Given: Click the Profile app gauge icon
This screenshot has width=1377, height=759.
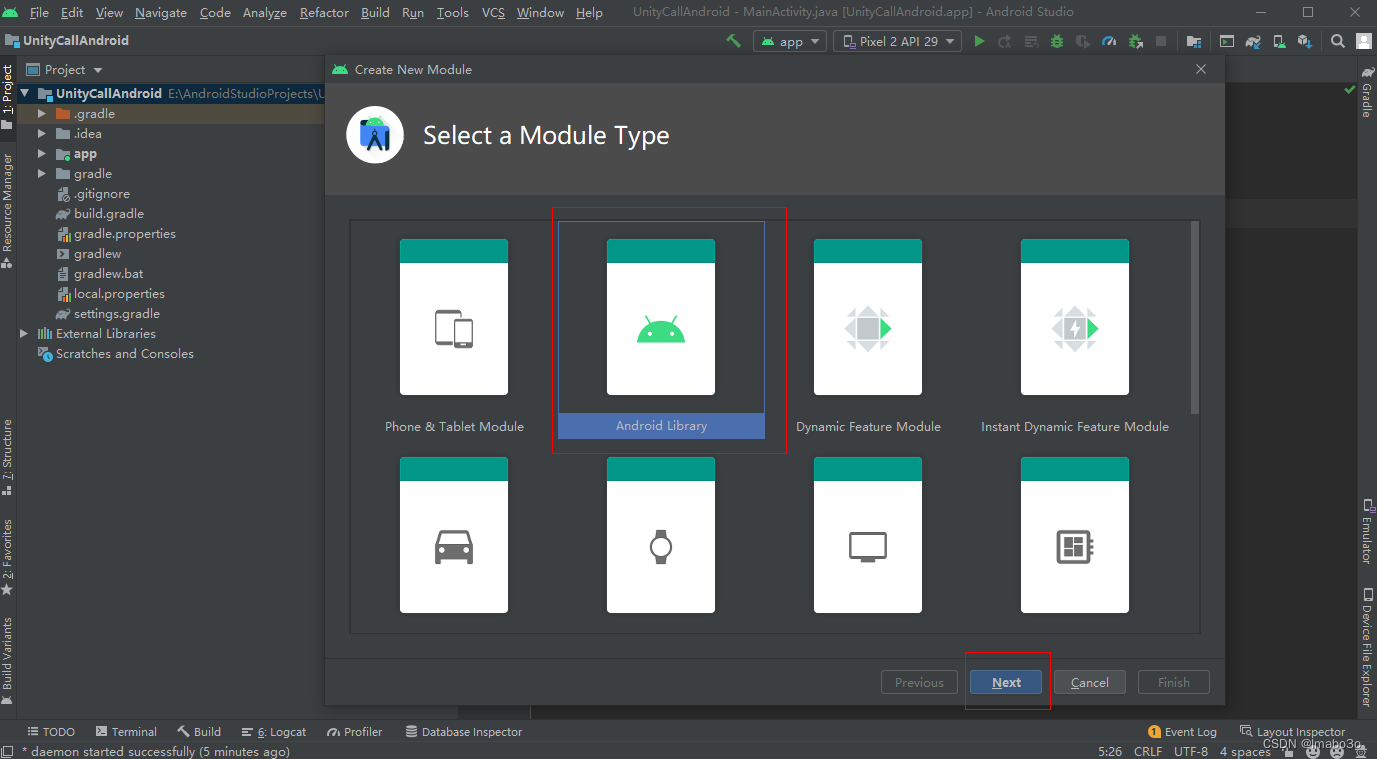Looking at the screenshot, I should click(1109, 41).
